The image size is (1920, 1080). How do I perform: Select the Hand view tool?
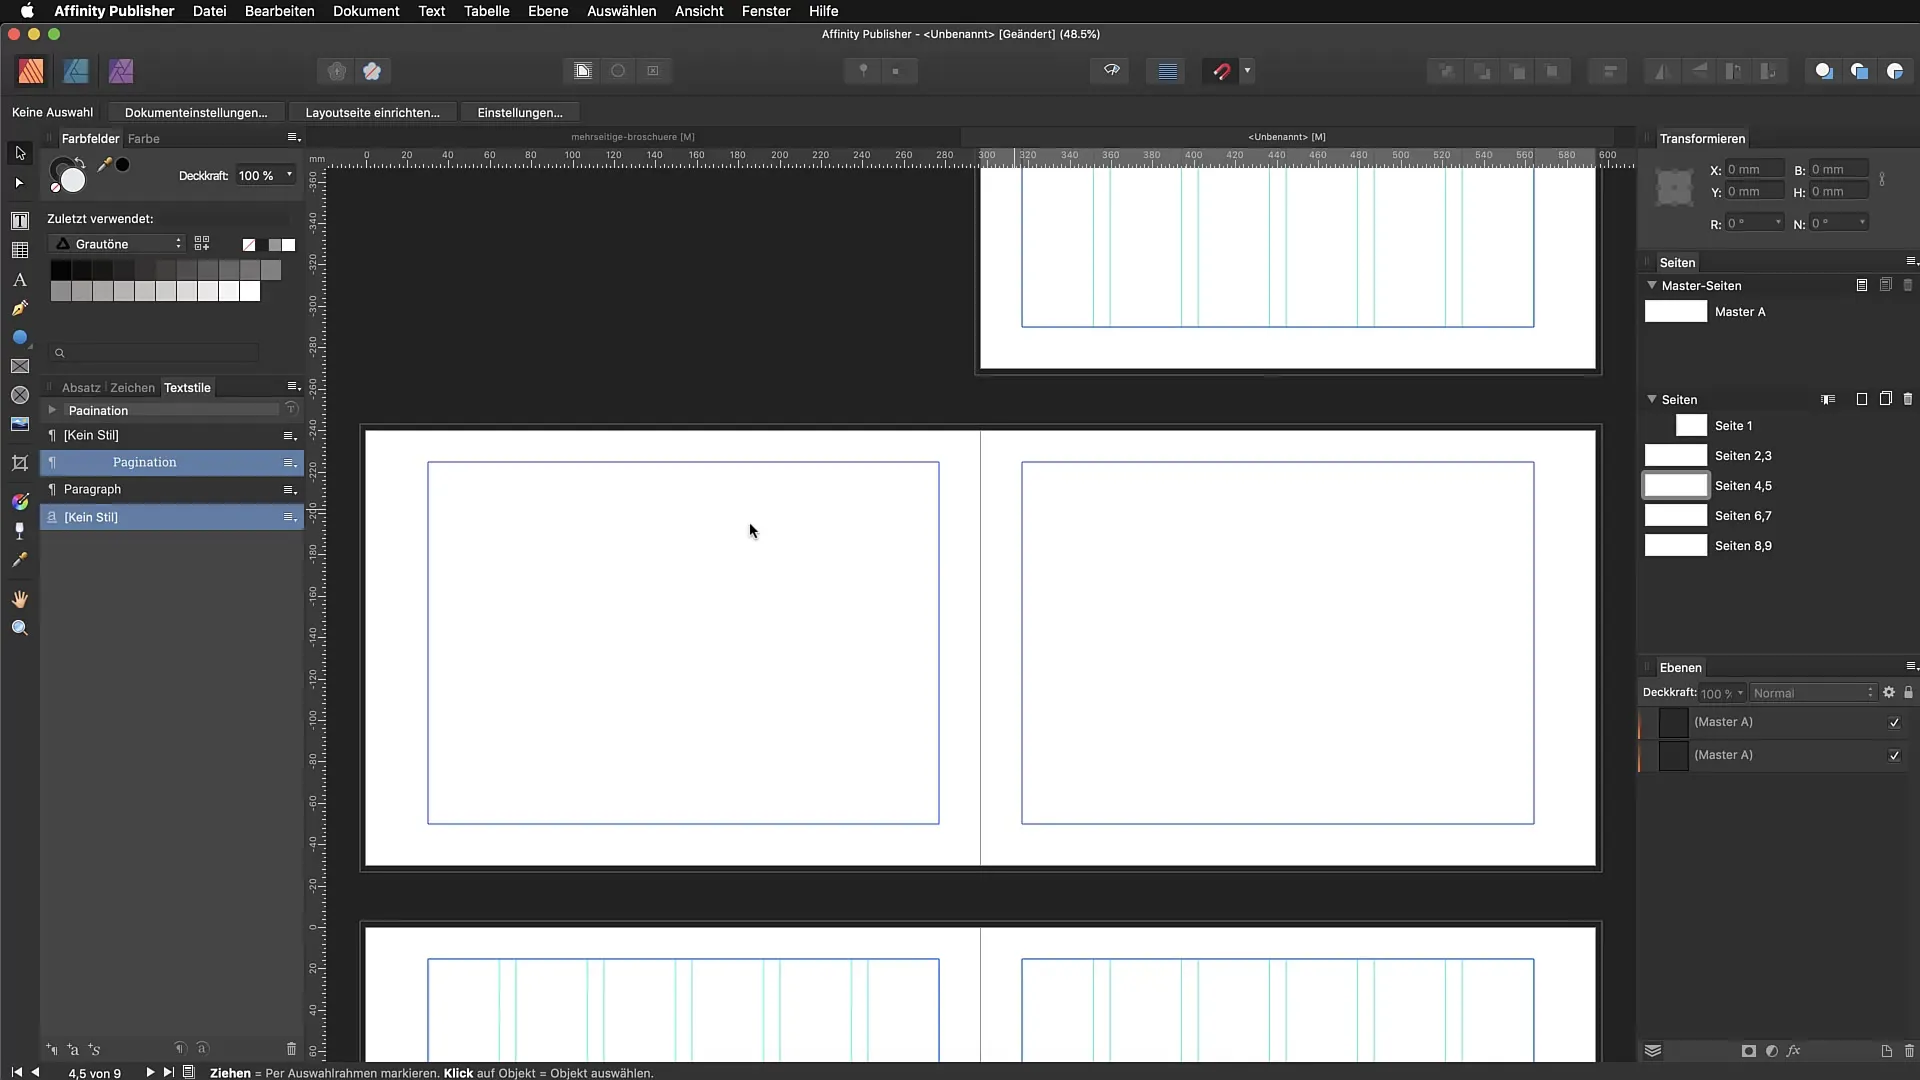pyautogui.click(x=19, y=599)
